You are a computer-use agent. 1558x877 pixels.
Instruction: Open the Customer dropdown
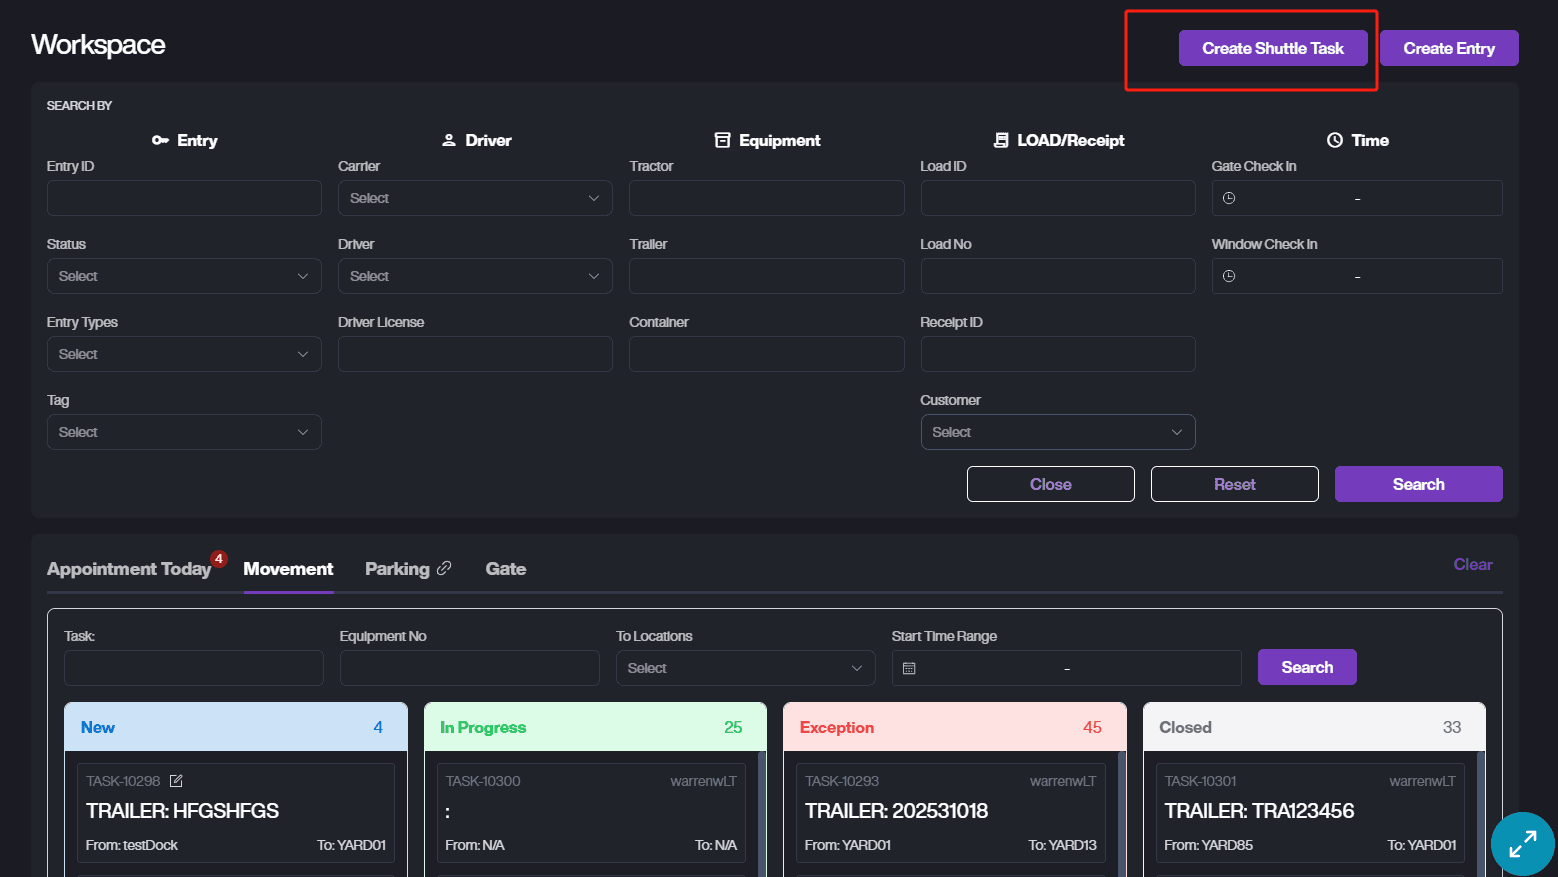coord(1057,432)
